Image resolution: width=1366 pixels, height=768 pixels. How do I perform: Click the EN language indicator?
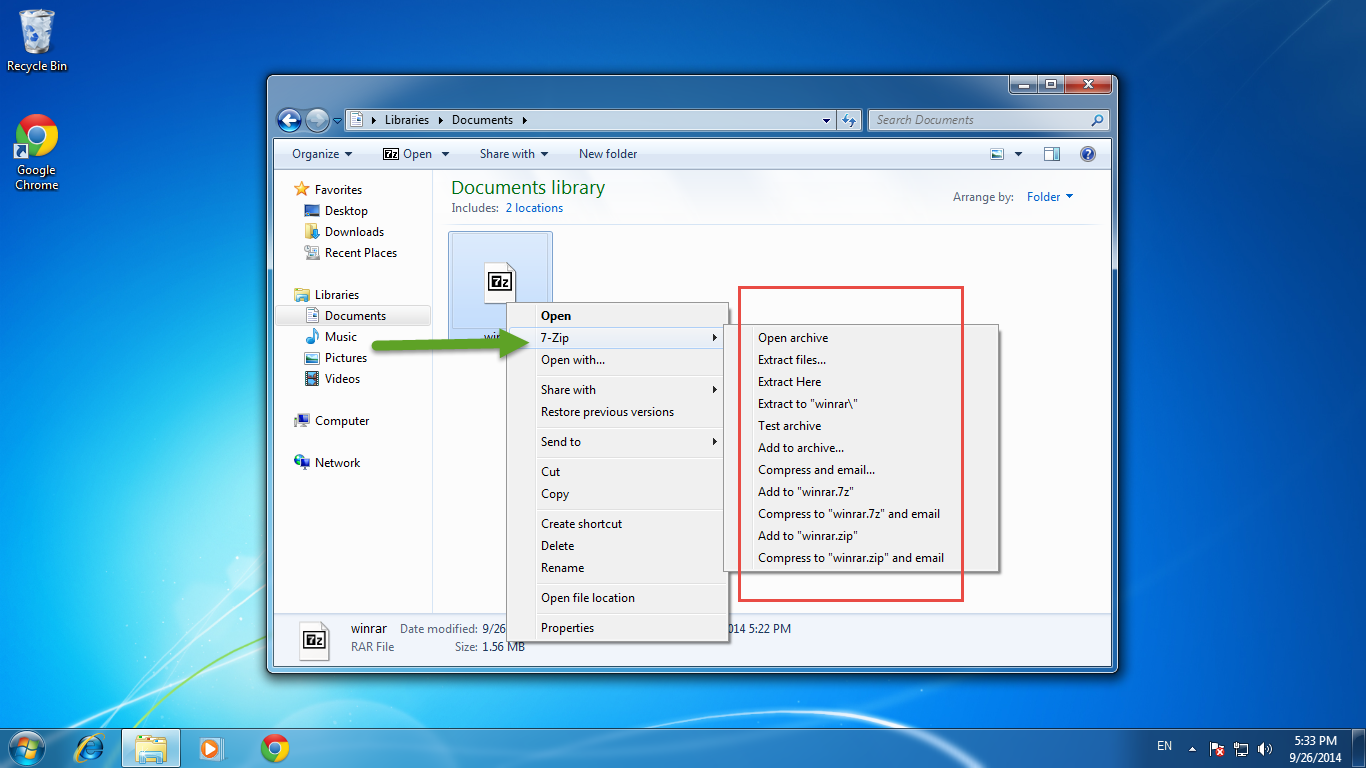pos(1164,746)
